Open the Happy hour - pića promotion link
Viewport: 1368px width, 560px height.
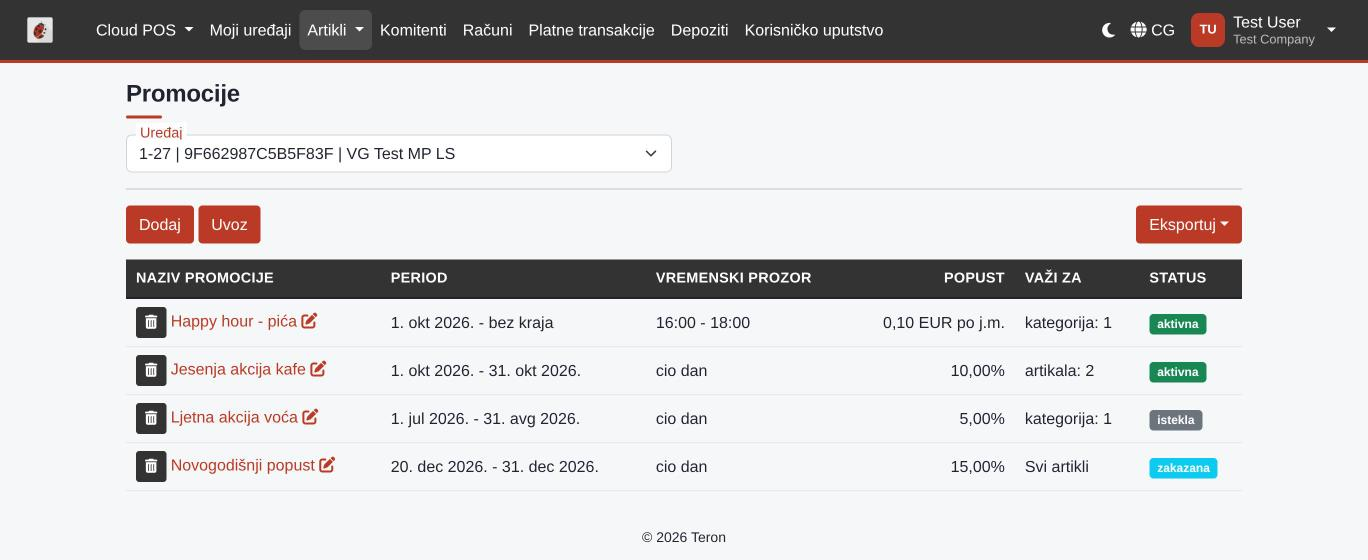(234, 321)
